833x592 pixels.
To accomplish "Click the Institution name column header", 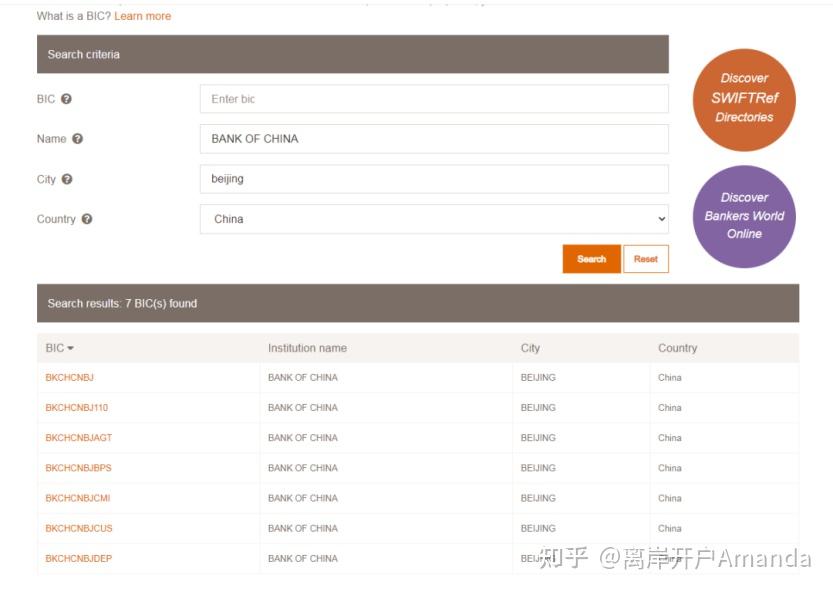I will (x=306, y=348).
